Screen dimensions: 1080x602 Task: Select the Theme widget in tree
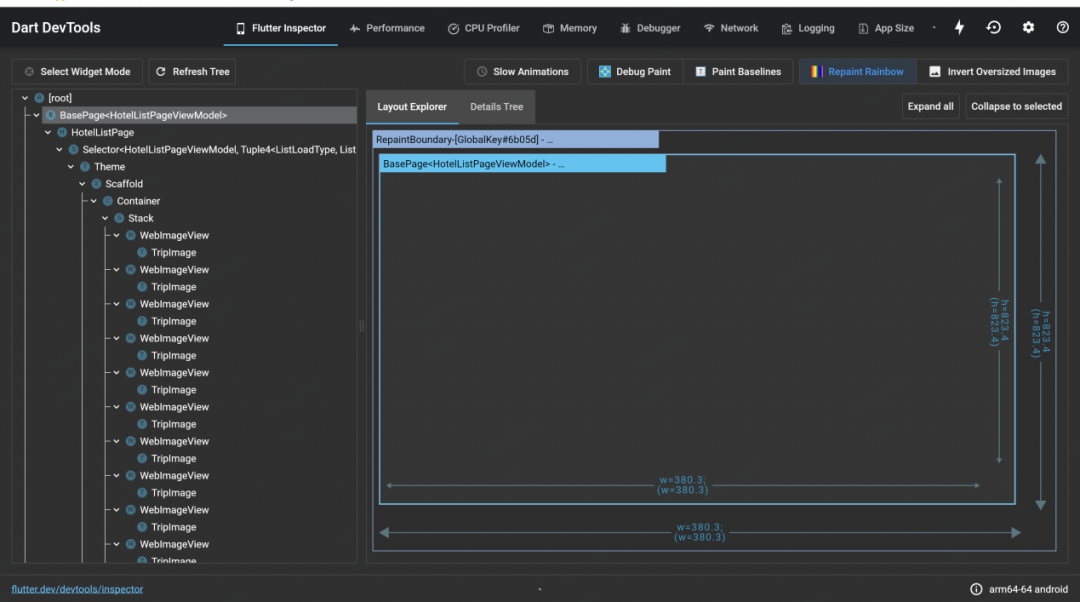(x=110, y=167)
